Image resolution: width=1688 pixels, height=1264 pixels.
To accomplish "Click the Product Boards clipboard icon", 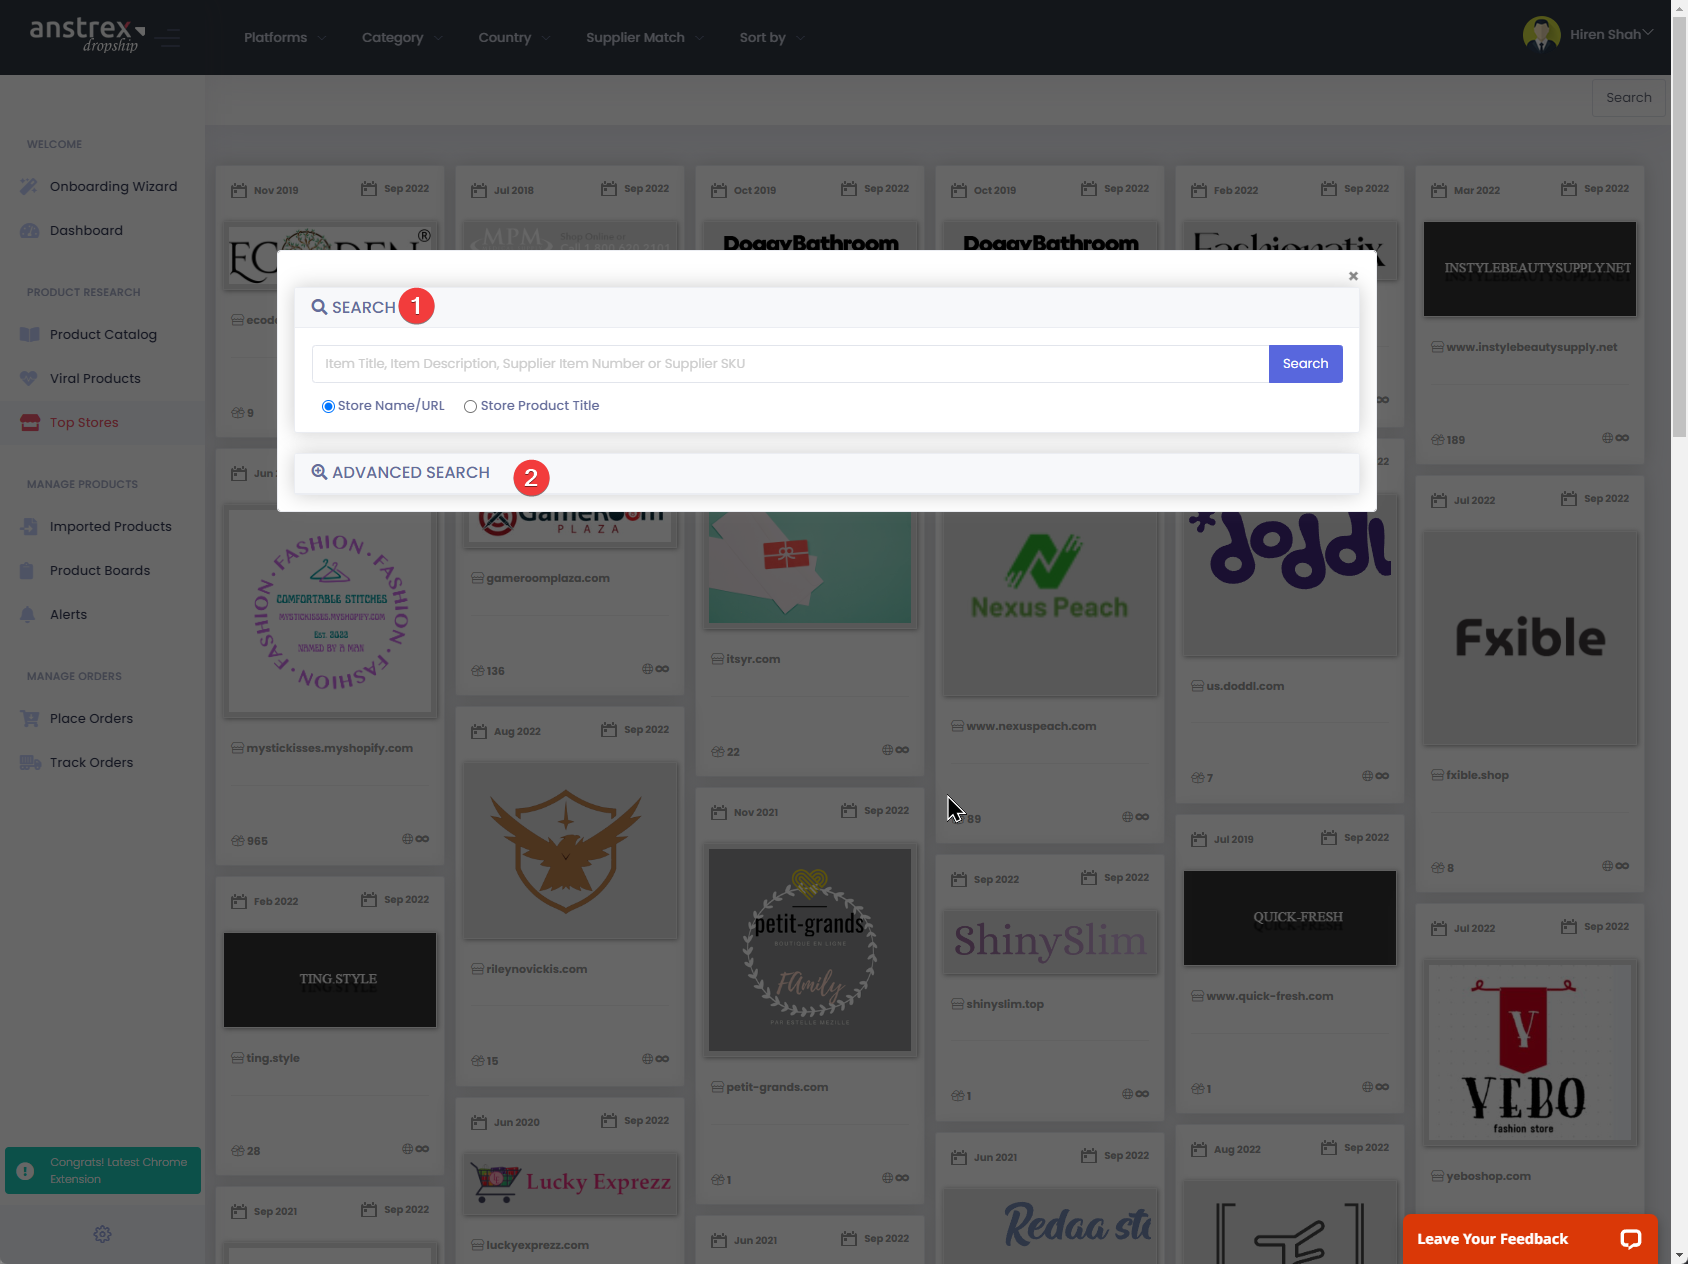I will click(x=29, y=571).
